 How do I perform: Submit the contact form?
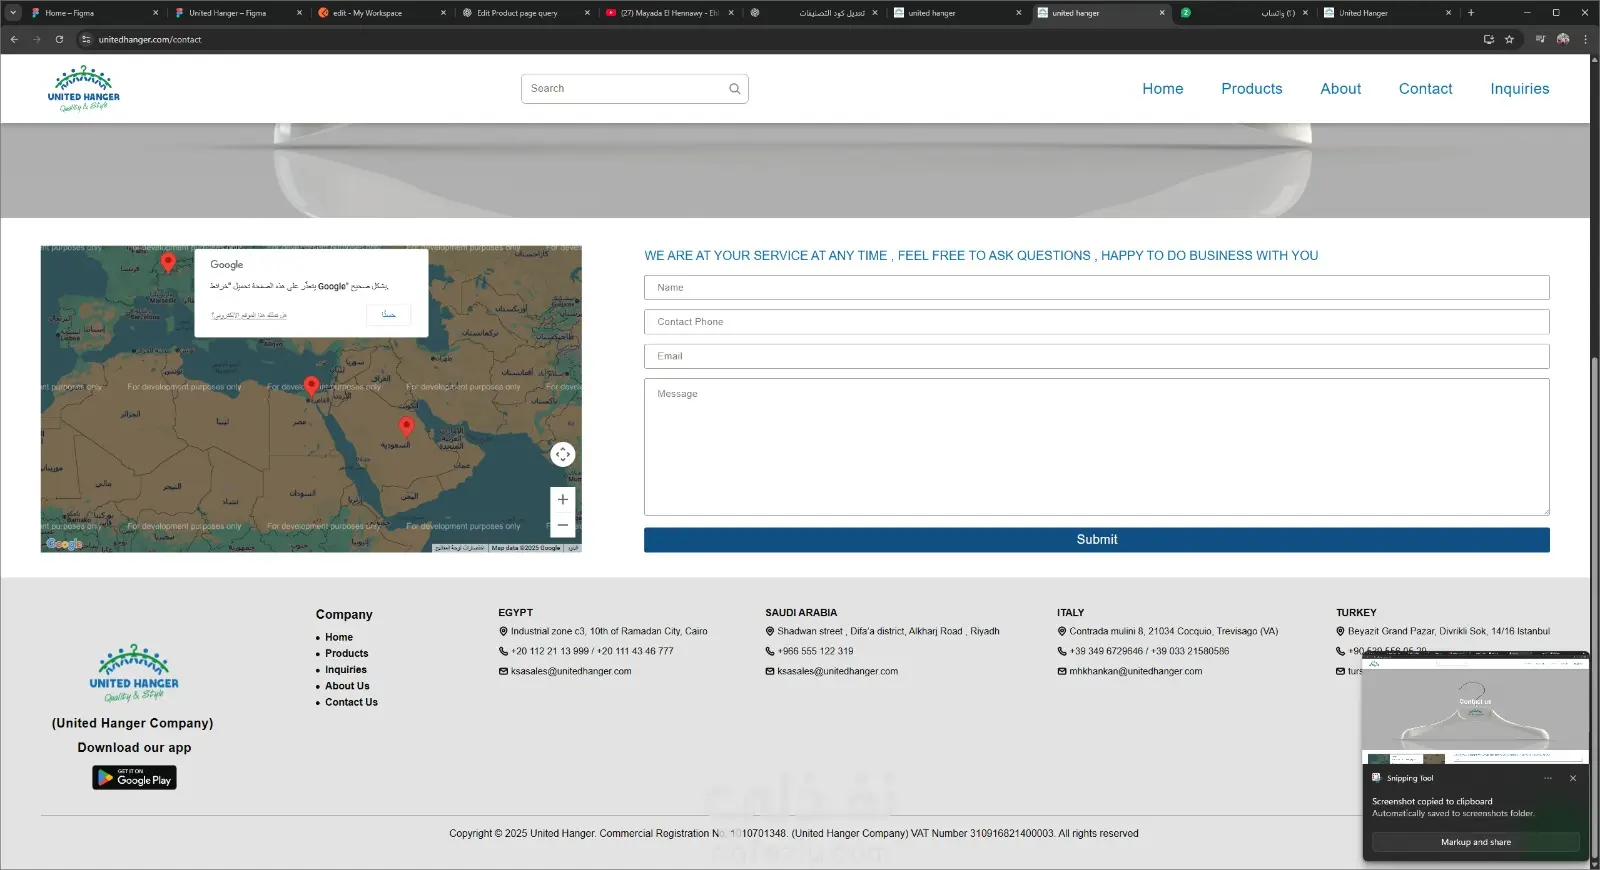pyautogui.click(x=1096, y=540)
